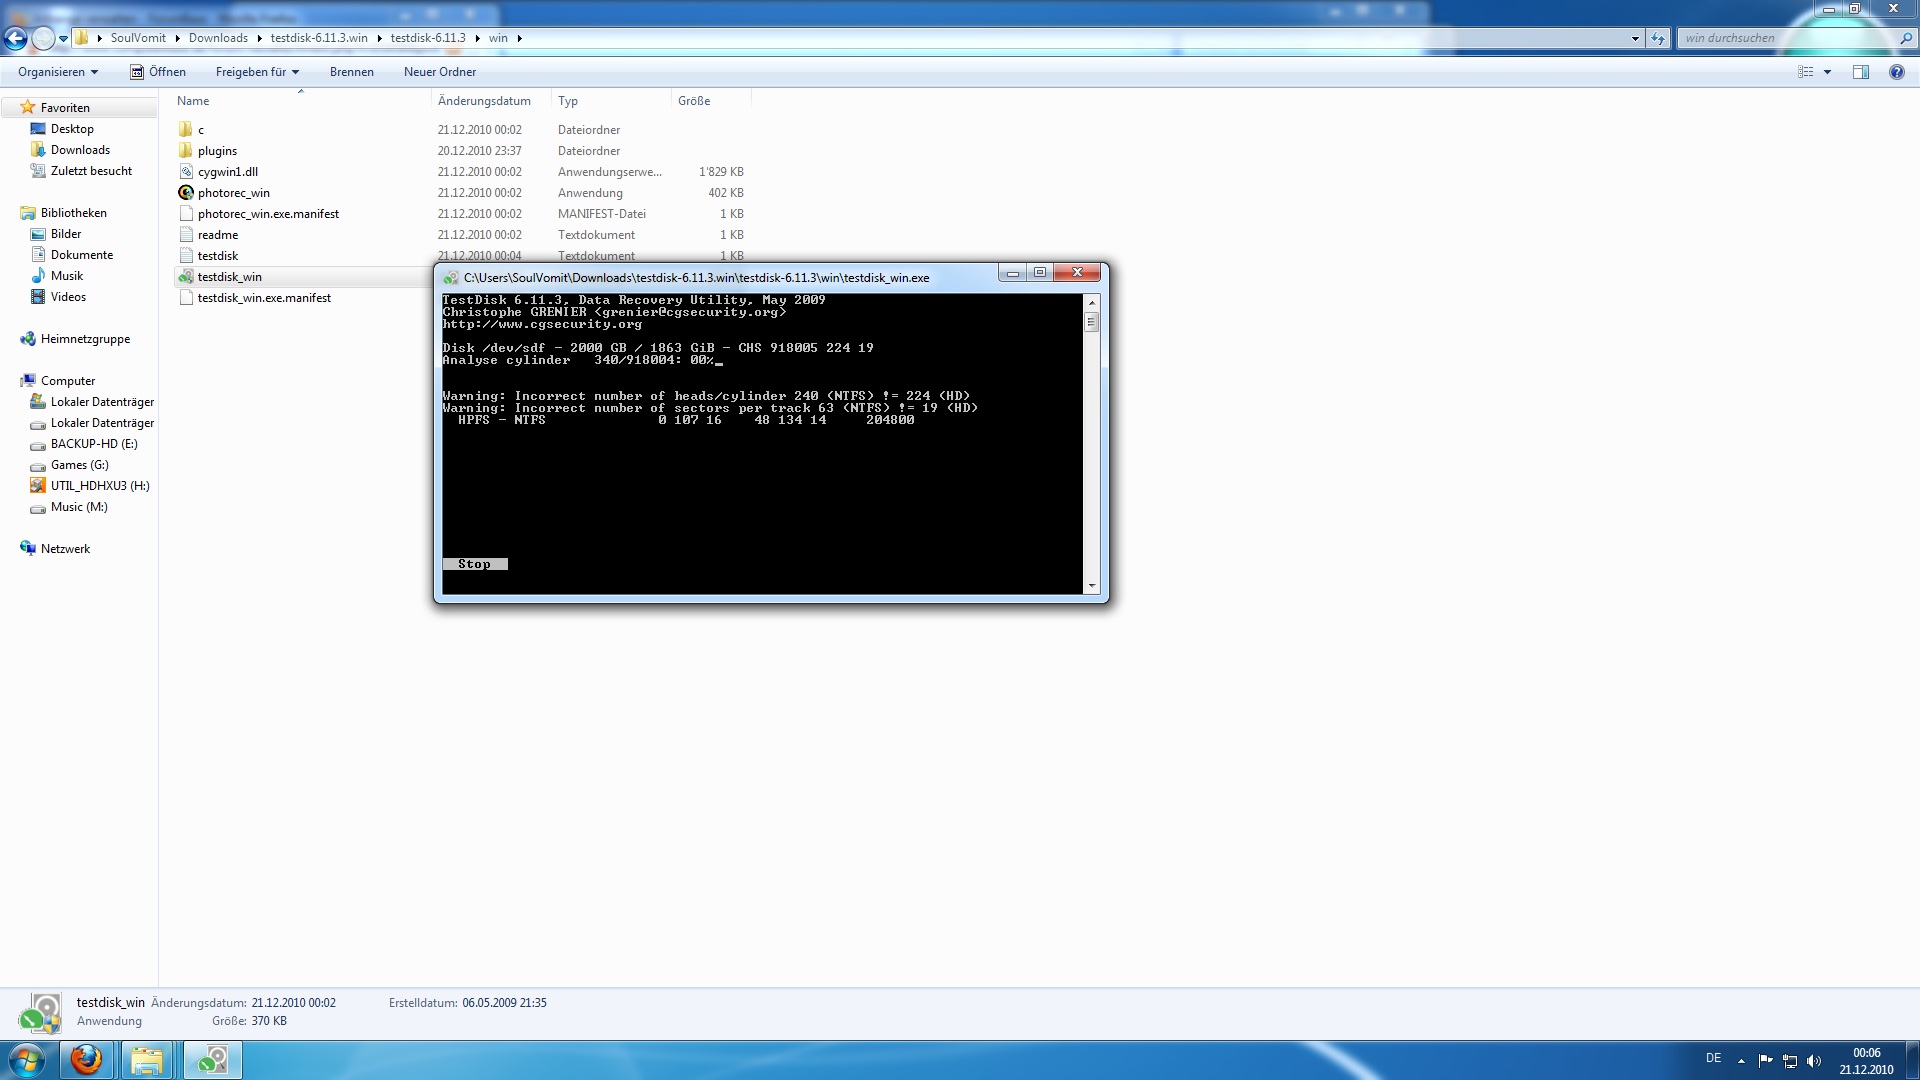Open the Bilder library

point(66,234)
